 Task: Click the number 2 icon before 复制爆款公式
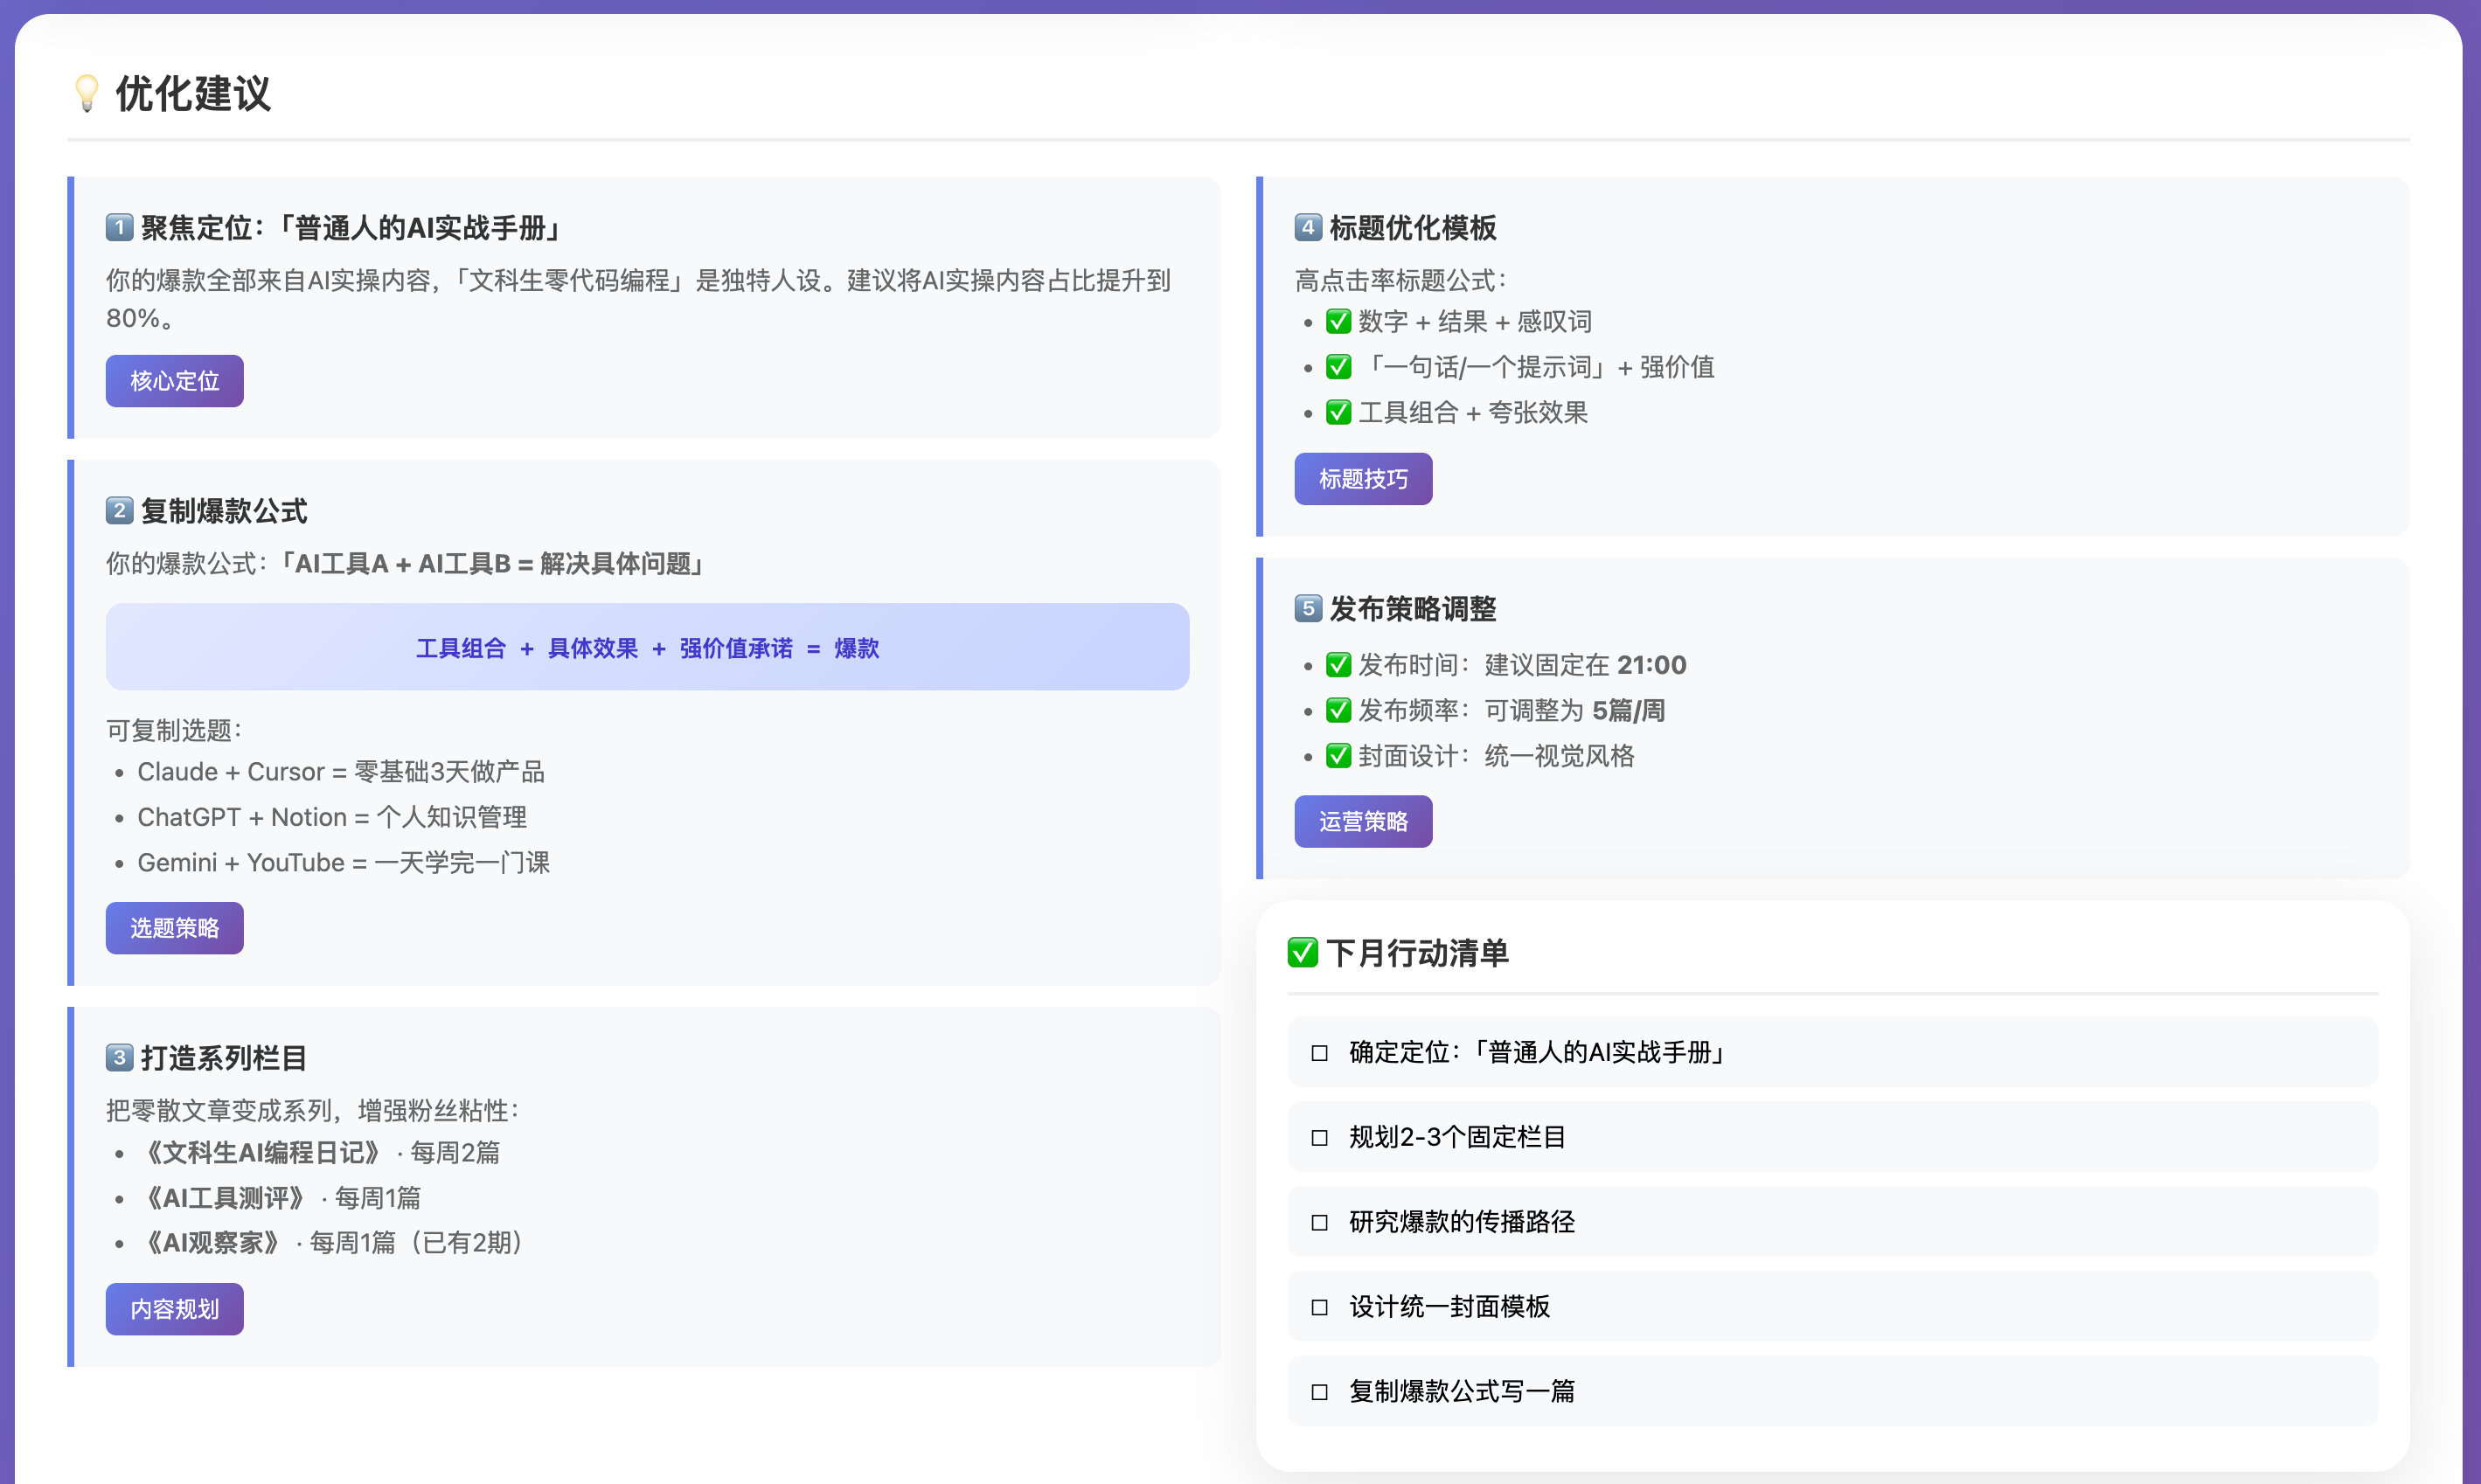(x=119, y=511)
